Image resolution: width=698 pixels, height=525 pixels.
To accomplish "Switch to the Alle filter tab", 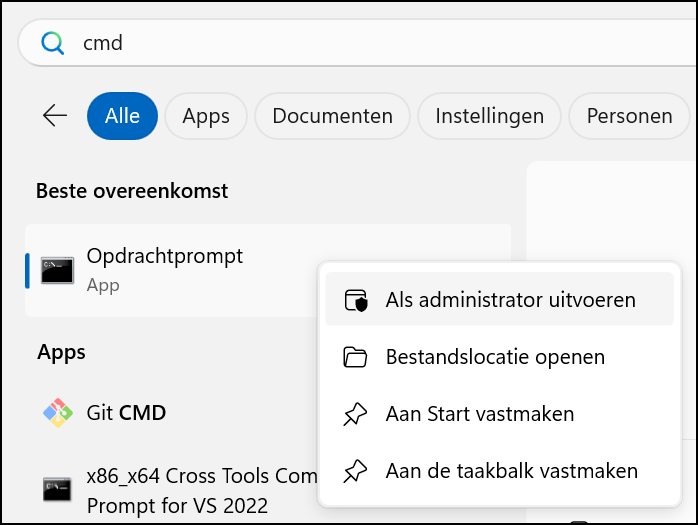I will (x=122, y=116).
